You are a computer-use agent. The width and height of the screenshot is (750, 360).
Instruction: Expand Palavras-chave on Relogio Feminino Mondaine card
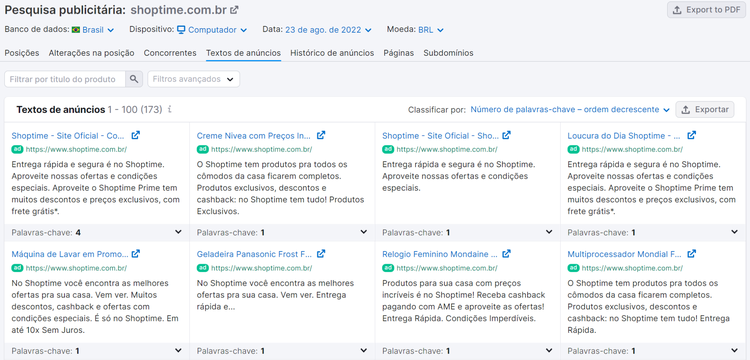click(549, 350)
